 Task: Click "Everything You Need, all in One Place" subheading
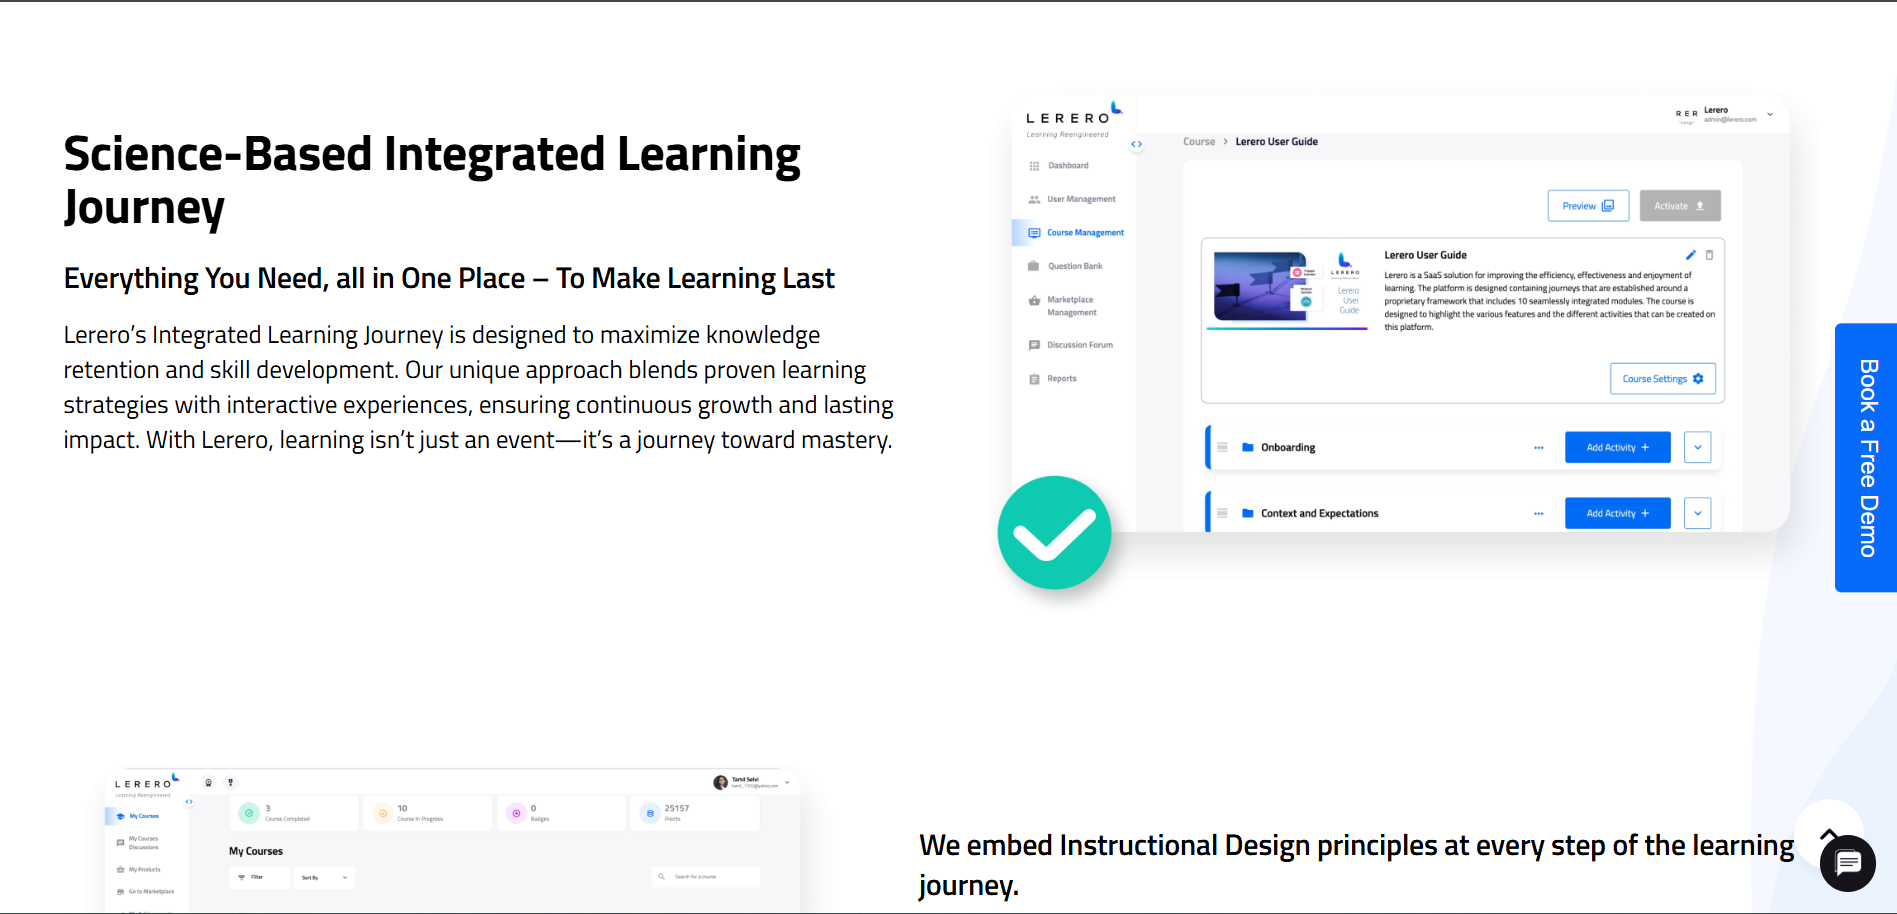coord(295,279)
